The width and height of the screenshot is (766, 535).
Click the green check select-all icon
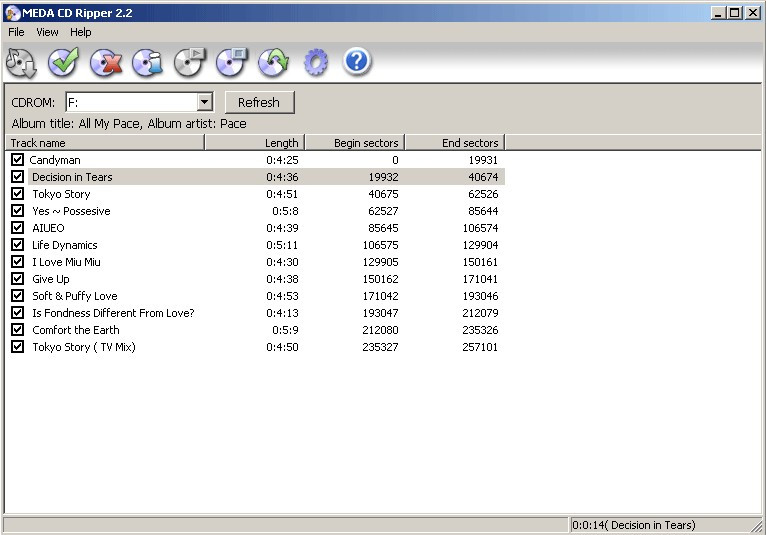point(63,63)
